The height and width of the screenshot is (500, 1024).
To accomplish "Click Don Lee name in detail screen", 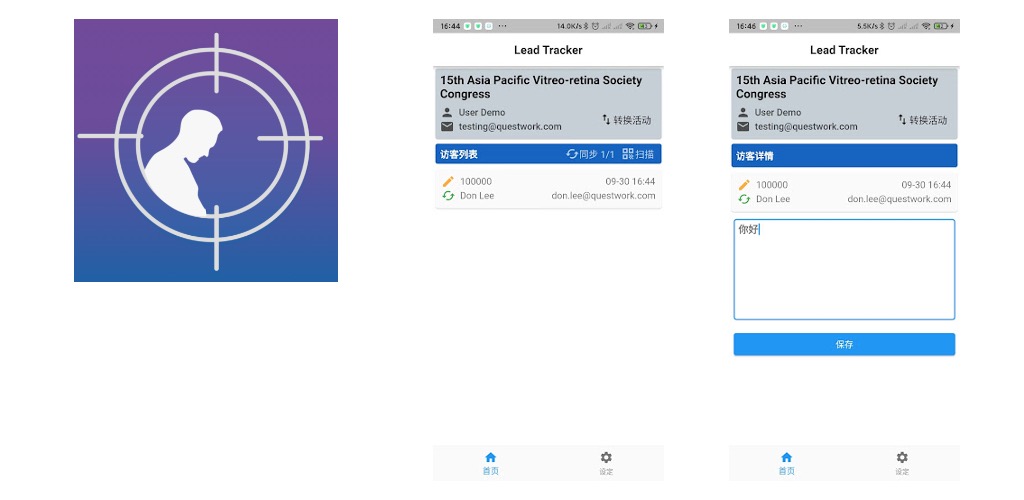I will tap(773, 199).
